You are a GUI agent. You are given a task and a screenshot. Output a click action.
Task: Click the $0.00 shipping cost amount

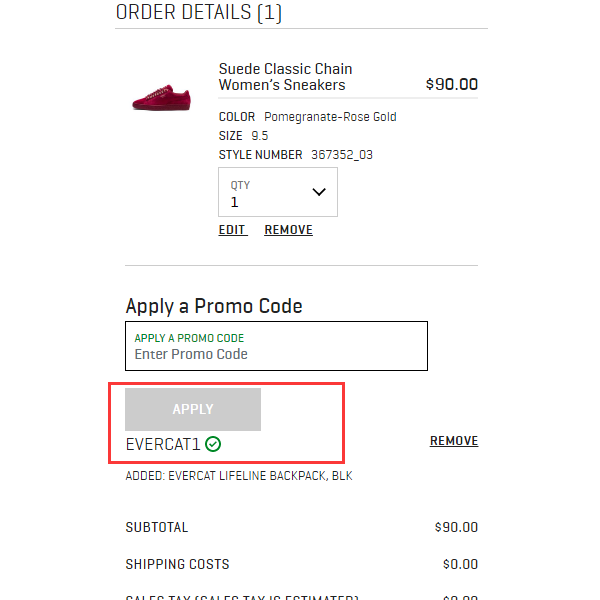[x=460, y=564]
